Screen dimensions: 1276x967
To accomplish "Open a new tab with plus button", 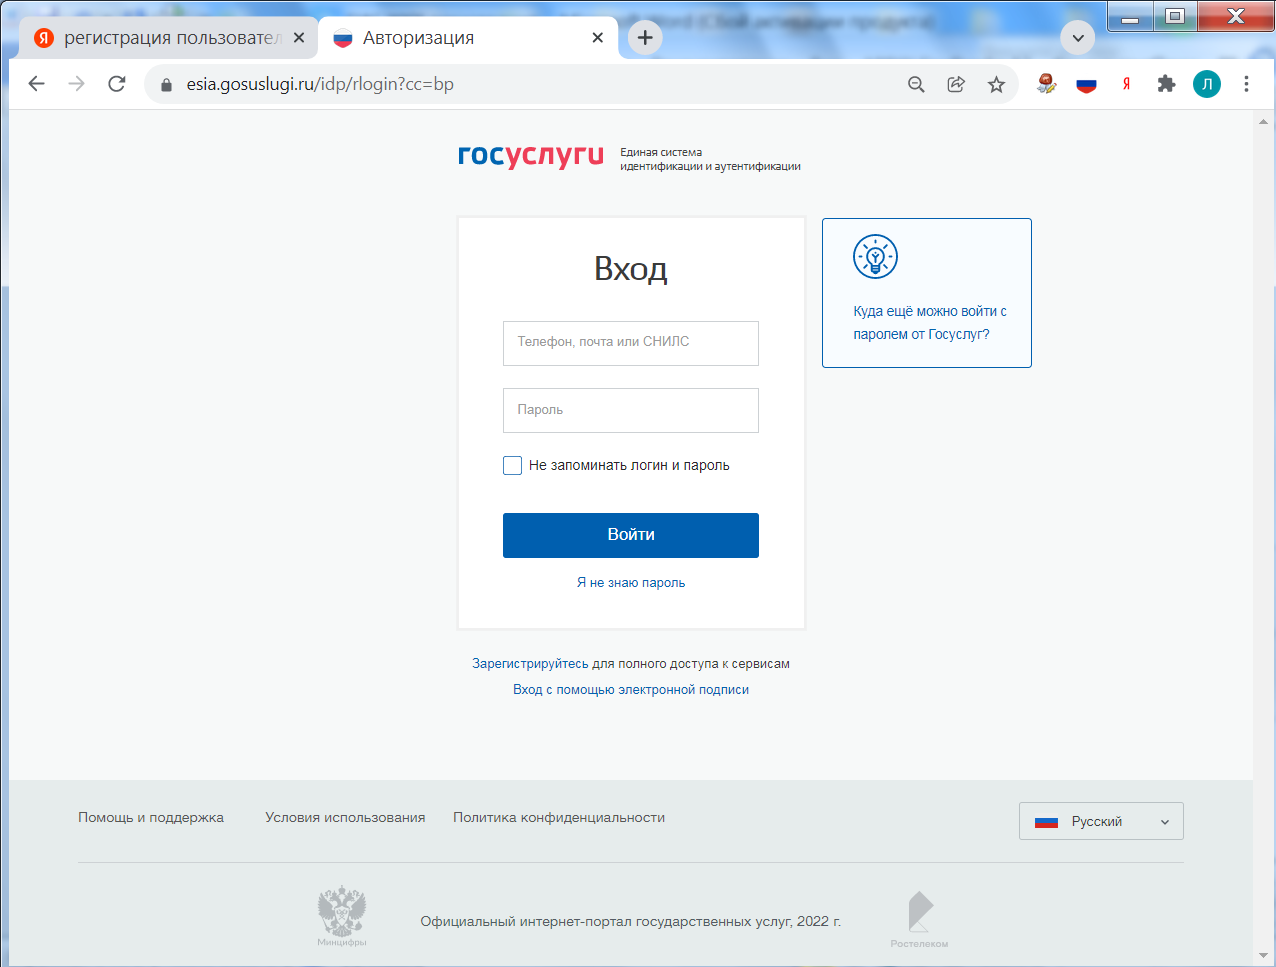I will click(645, 38).
